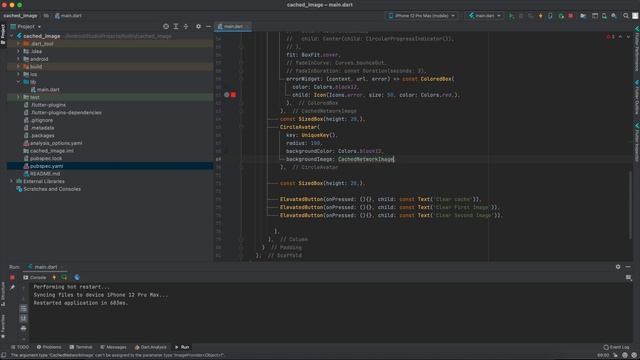Image resolution: width=640 pixels, height=360 pixels.
Task: Toggle the Project tool window side tab
Action: tap(3, 35)
